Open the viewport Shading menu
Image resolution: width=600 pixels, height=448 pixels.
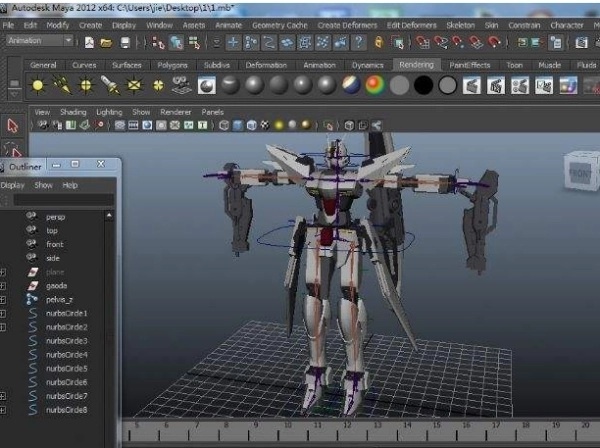pos(73,112)
